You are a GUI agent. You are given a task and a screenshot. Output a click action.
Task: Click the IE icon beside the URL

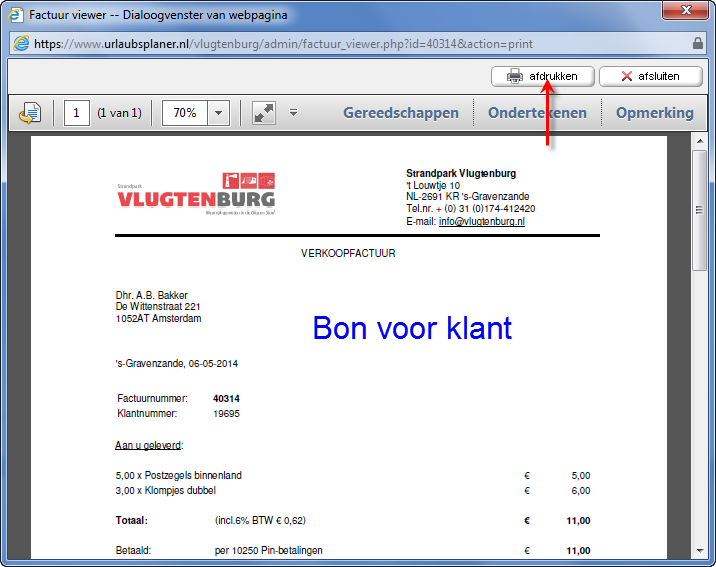click(19, 44)
